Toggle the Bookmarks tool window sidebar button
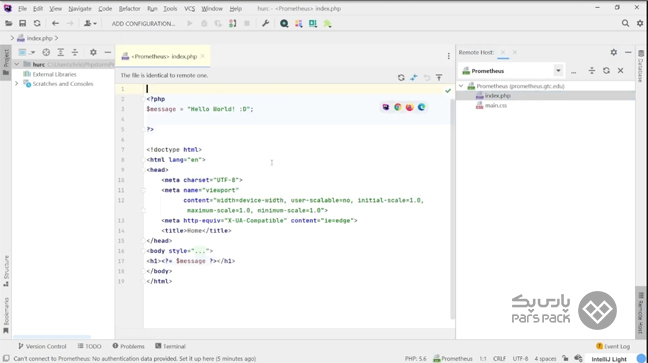The width and height of the screenshot is (648, 363). (6, 315)
